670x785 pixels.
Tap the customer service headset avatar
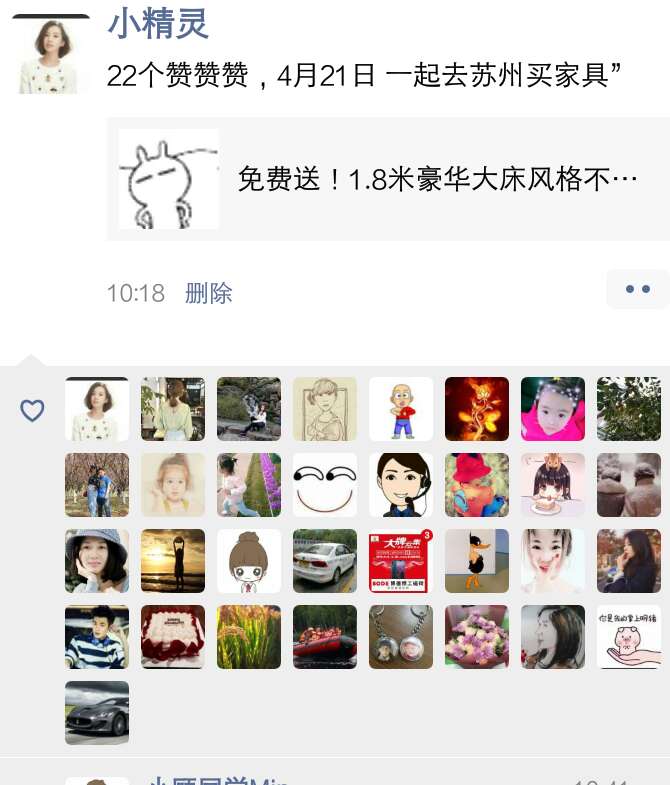[401, 485]
